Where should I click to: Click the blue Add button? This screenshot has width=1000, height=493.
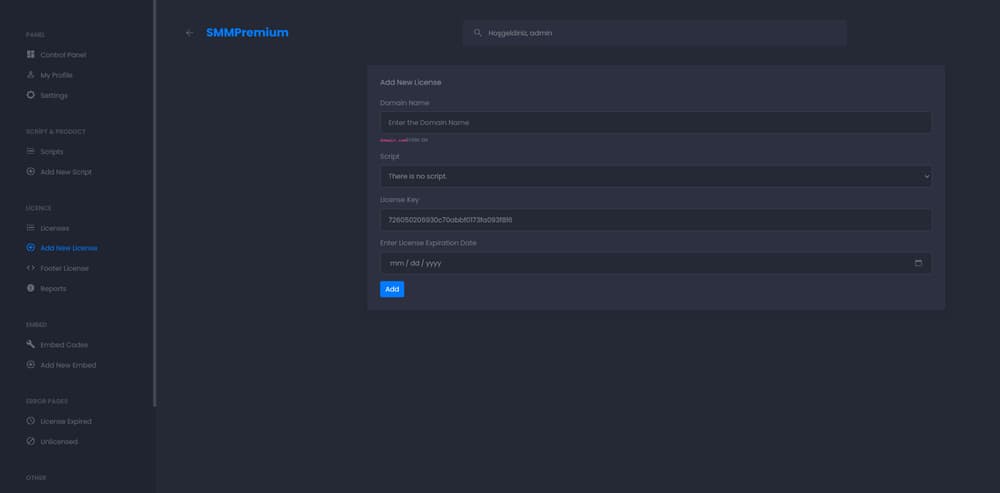[392, 289]
